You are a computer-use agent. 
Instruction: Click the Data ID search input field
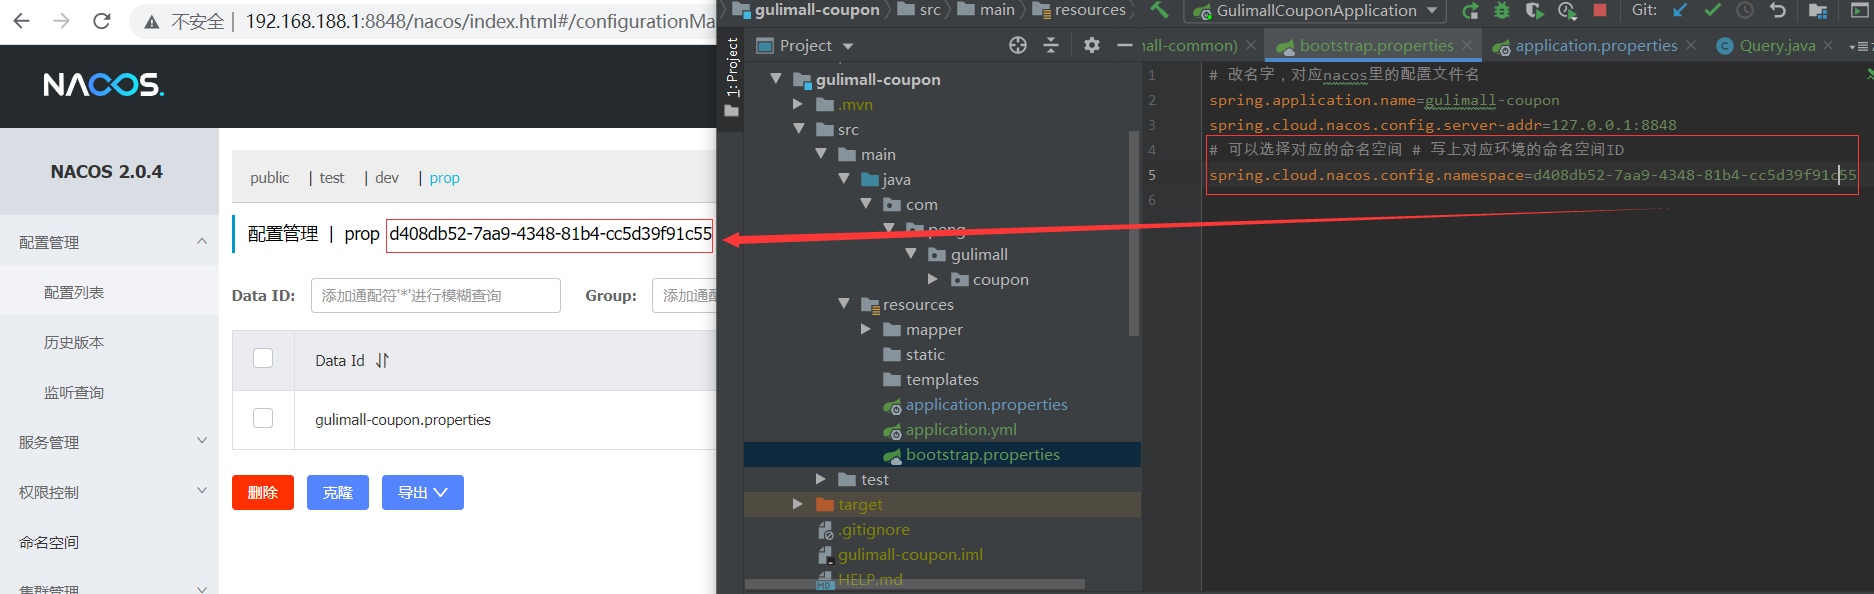[435, 295]
